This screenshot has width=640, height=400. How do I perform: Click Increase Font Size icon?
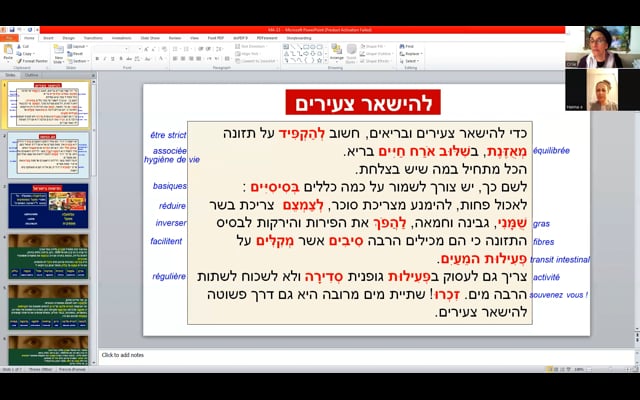tap(146, 49)
